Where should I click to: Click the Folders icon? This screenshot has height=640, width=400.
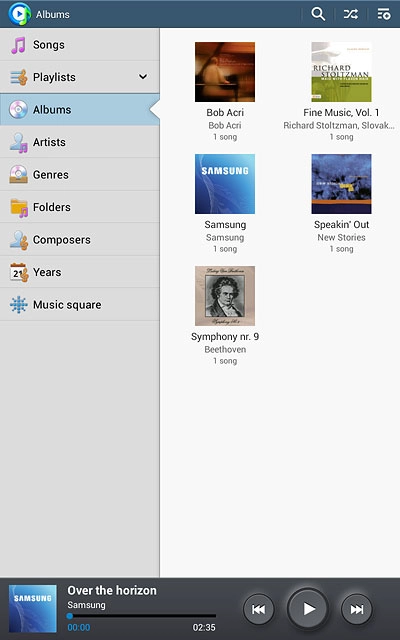point(19,207)
